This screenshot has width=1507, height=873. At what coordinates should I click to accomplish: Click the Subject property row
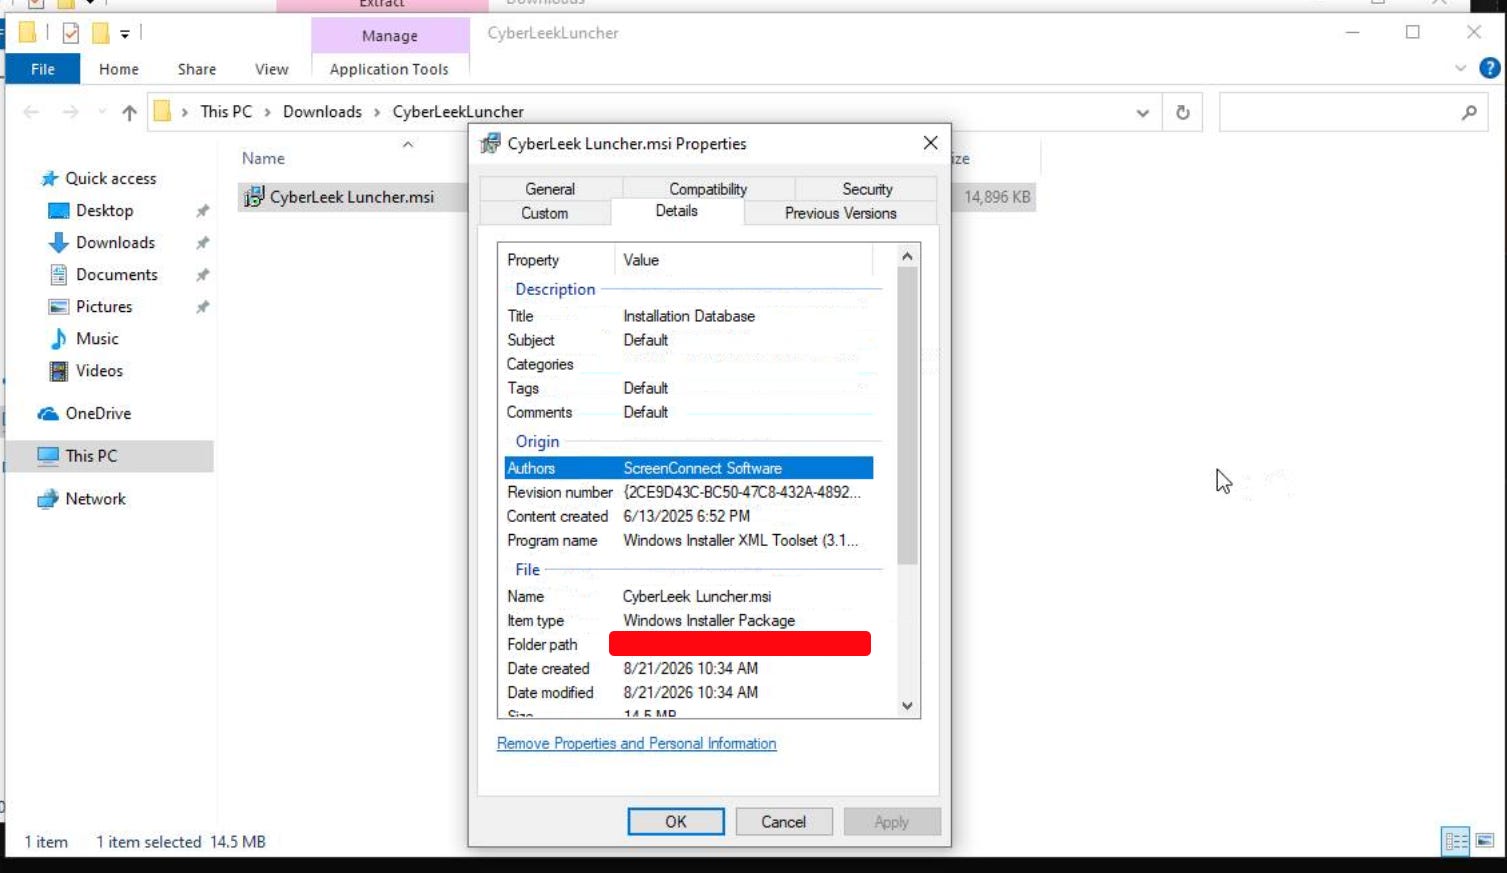point(689,340)
